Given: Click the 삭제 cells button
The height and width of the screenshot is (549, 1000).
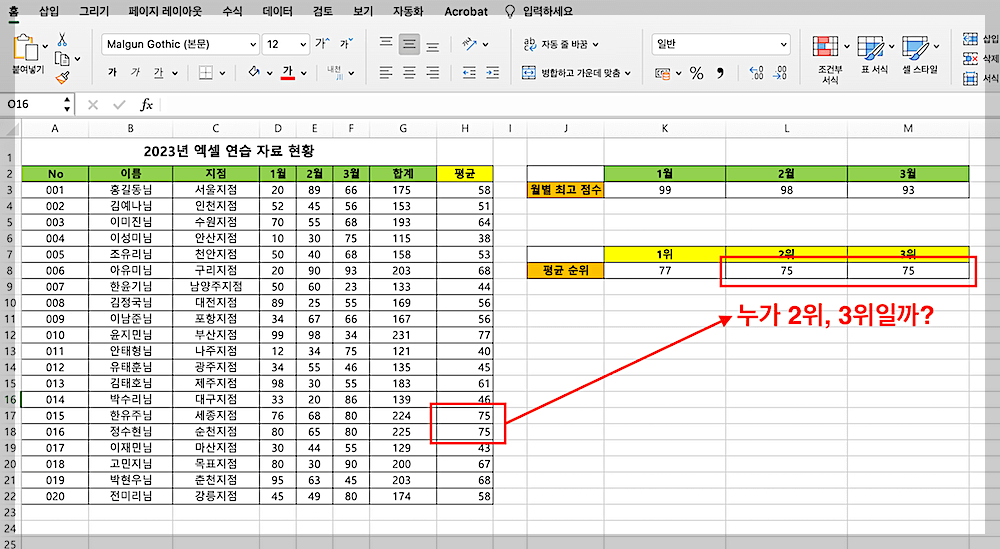Looking at the screenshot, I should pyautogui.click(x=981, y=59).
